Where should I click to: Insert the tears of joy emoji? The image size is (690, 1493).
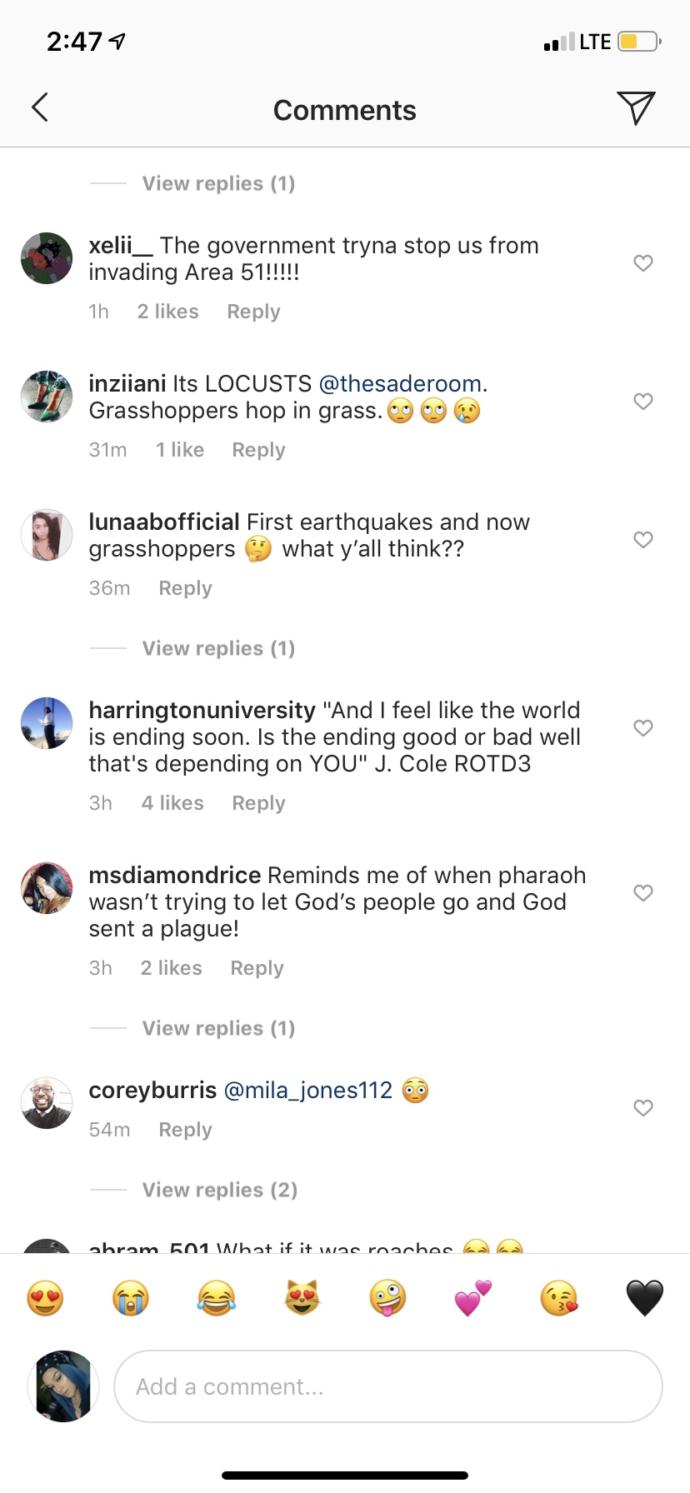tap(216, 1299)
